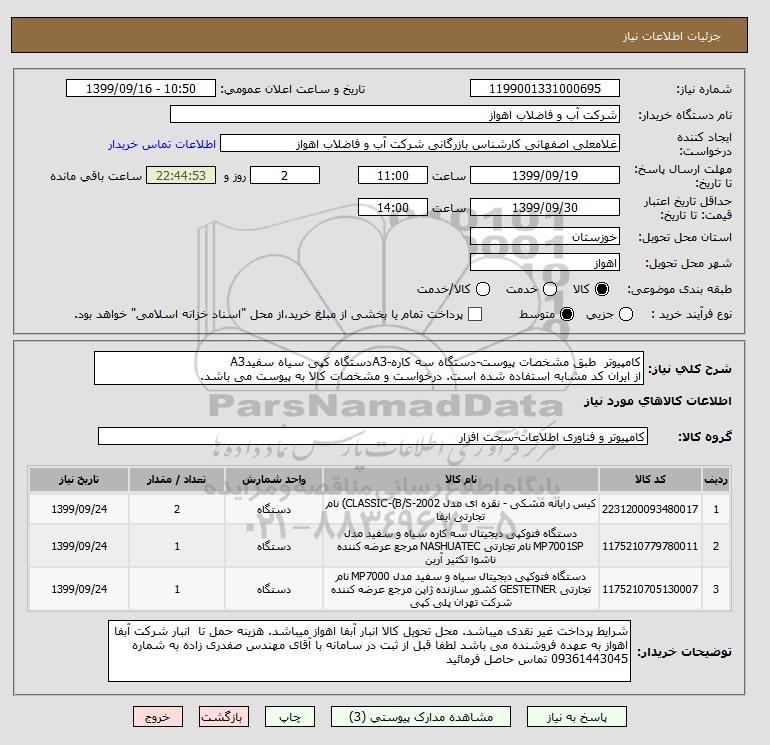Click the چاپ print button
Image resolution: width=770 pixels, height=745 pixels.
coord(290,717)
